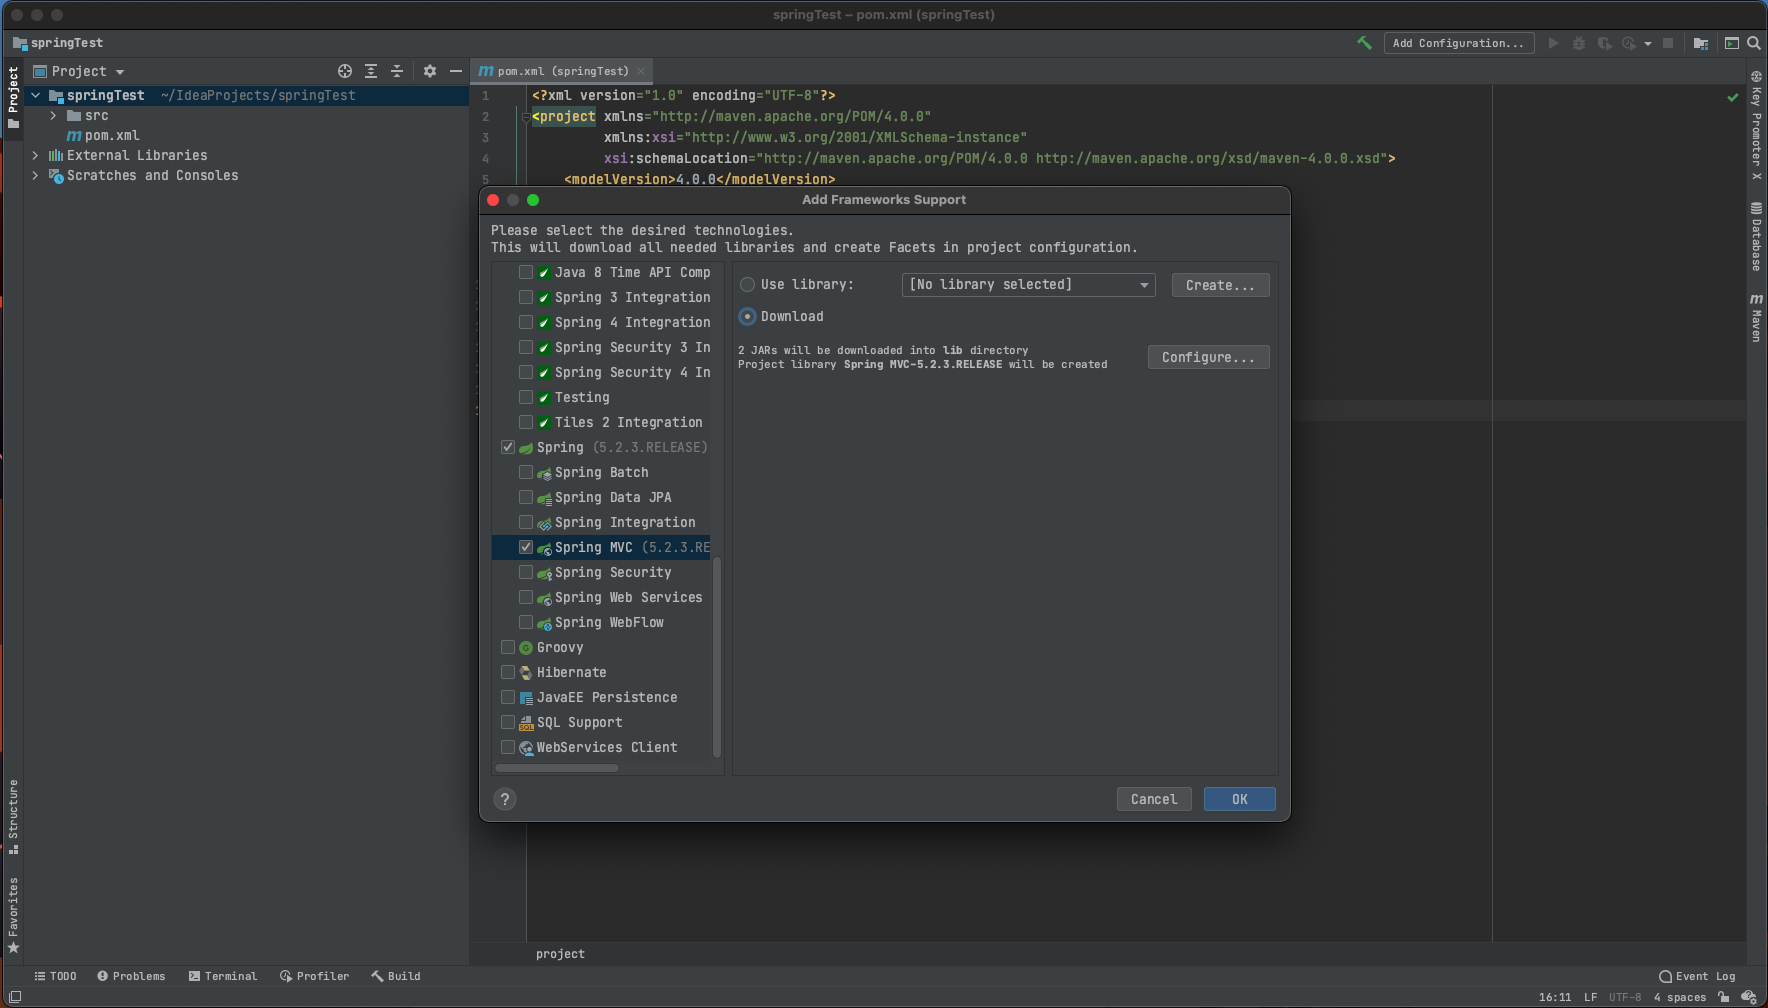Collapse the springTest project node
Viewport: 1768px width, 1008px height.
36,95
